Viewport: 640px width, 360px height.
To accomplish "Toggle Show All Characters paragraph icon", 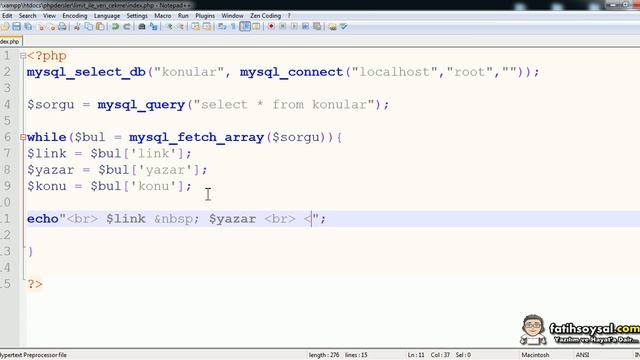I will pos(233,27).
